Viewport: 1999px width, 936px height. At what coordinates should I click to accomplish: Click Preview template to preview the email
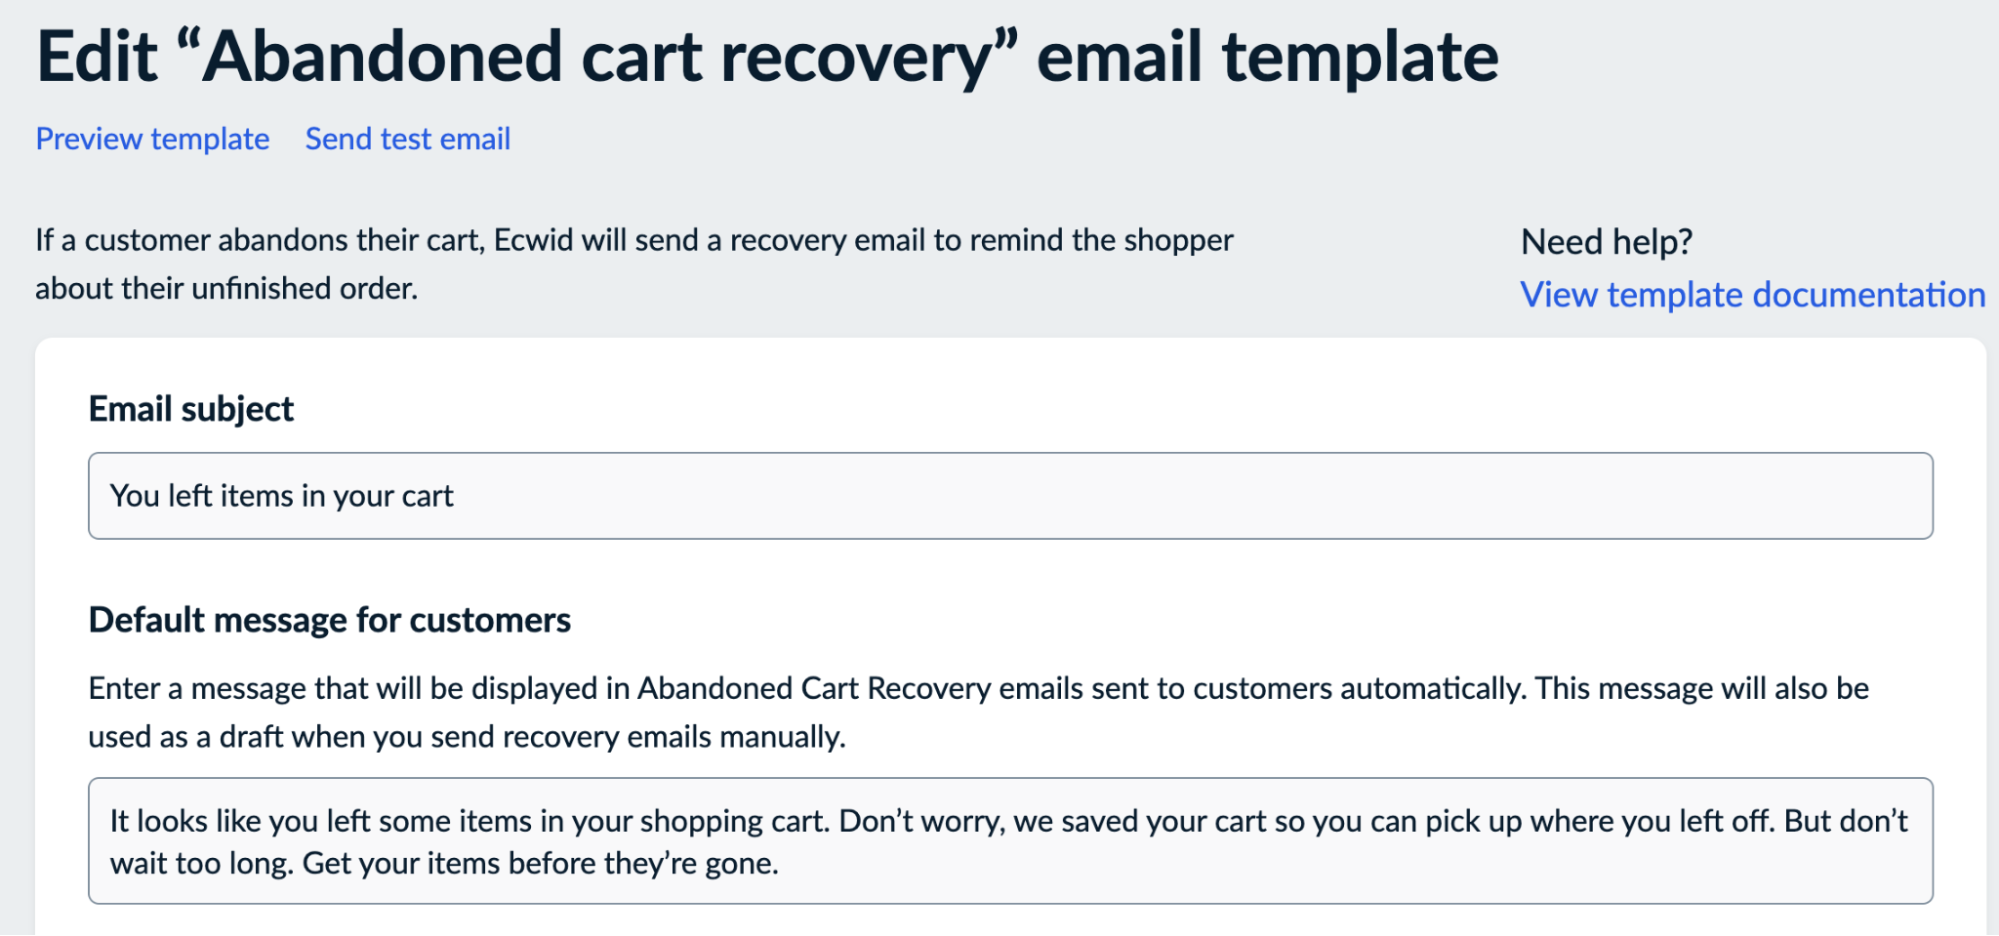[x=152, y=139]
